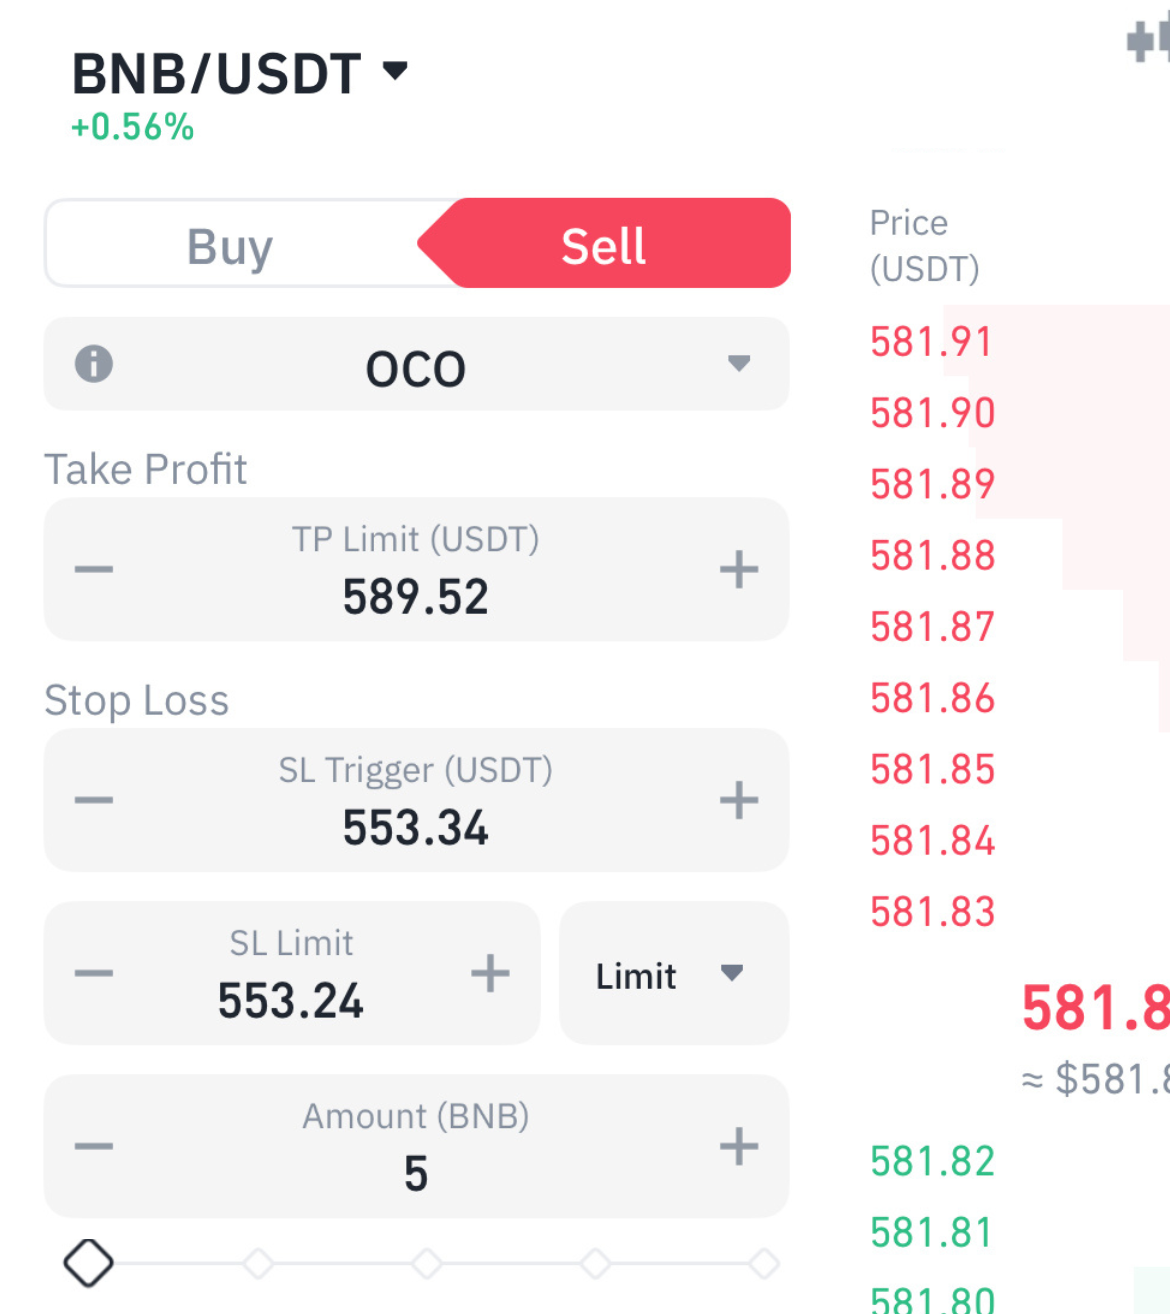This screenshot has height=1314, width=1170.
Task: Click the amount slider start handle
Action: (89, 1263)
